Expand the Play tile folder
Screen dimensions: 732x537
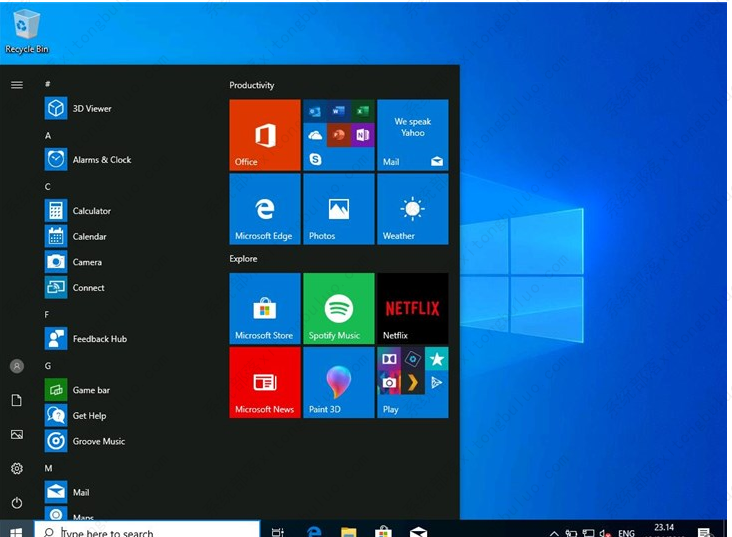[412, 382]
